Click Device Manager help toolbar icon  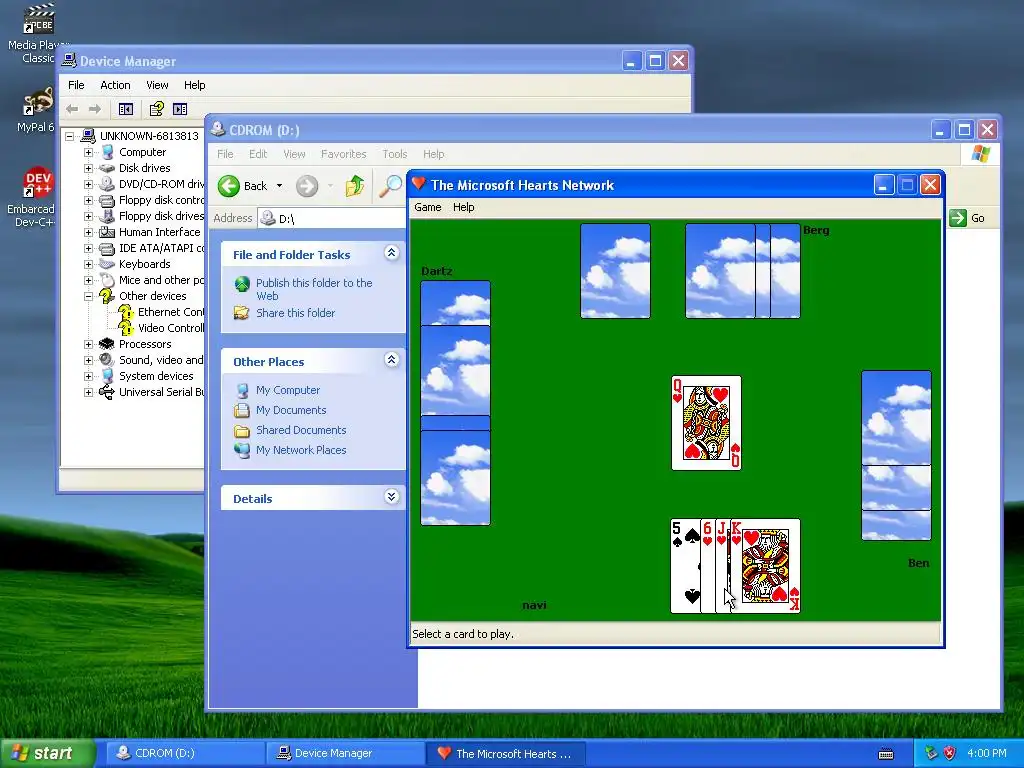click(x=157, y=109)
